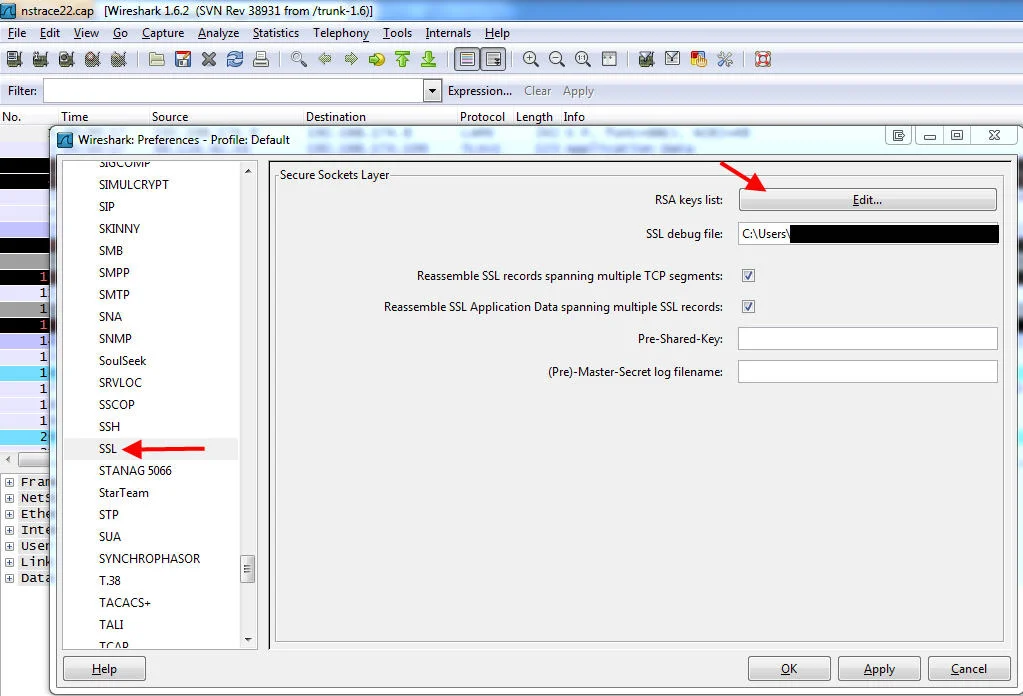
Task: Click the Pre-Shared-Key input field
Action: coord(868,339)
